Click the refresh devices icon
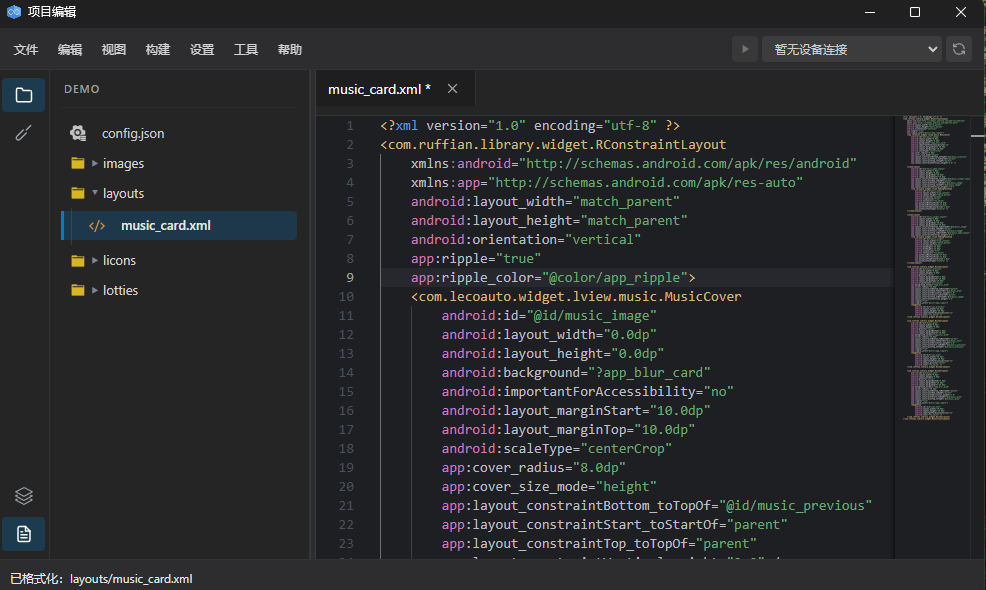This screenshot has width=986, height=590. pyautogui.click(x=959, y=49)
